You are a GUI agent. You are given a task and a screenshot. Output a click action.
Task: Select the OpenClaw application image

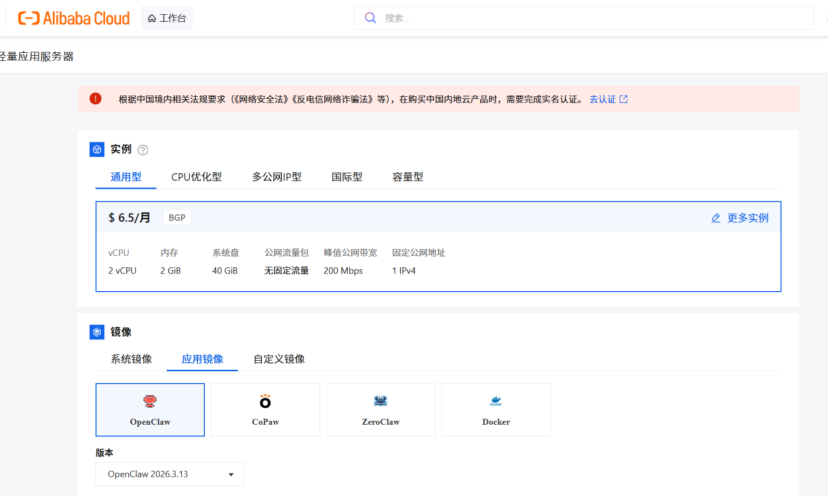[x=150, y=409]
